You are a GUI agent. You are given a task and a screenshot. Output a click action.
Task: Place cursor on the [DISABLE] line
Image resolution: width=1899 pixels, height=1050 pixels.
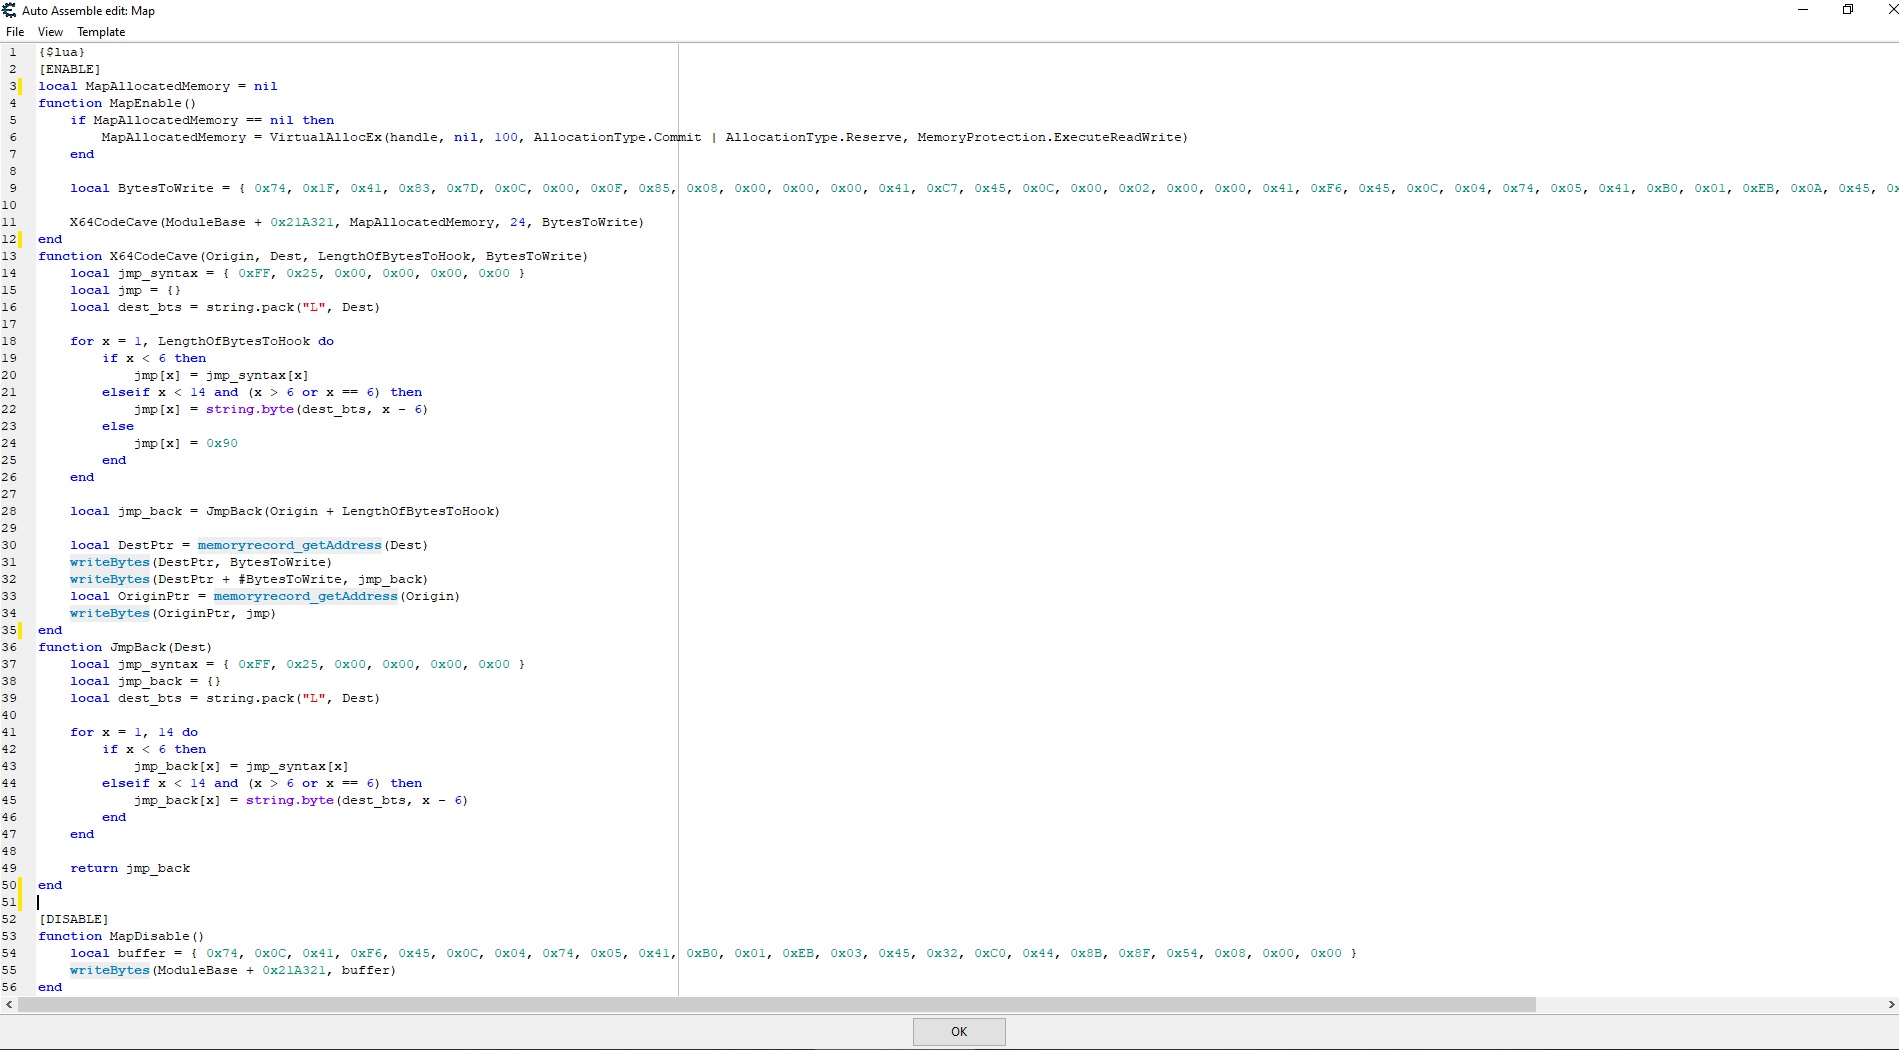[x=74, y=919]
